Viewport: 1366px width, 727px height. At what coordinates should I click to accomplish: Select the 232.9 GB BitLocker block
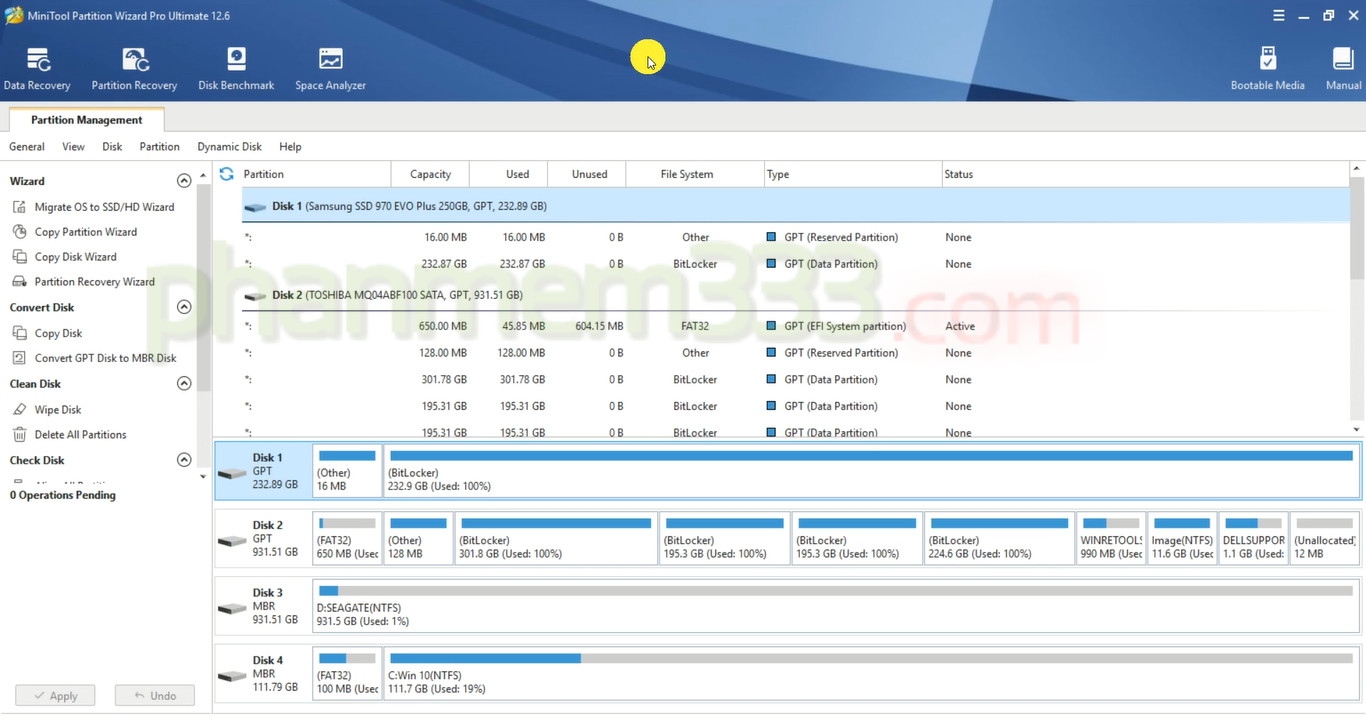click(x=871, y=471)
